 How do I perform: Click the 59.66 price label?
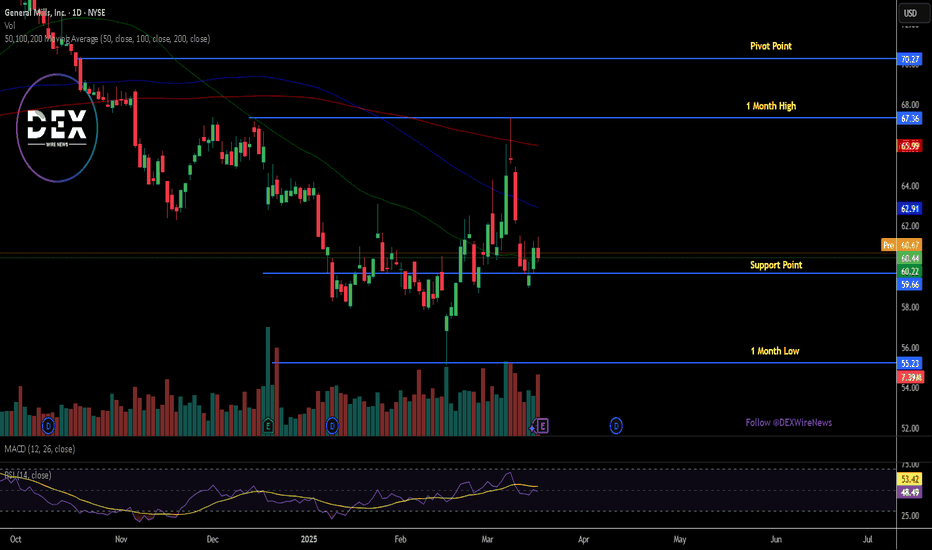click(x=910, y=284)
